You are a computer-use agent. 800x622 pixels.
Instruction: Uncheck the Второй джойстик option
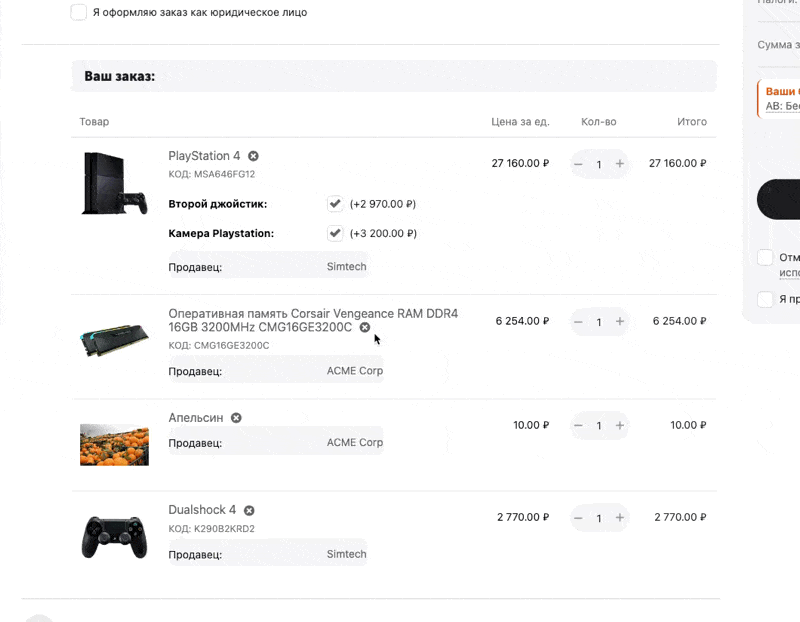(x=335, y=204)
